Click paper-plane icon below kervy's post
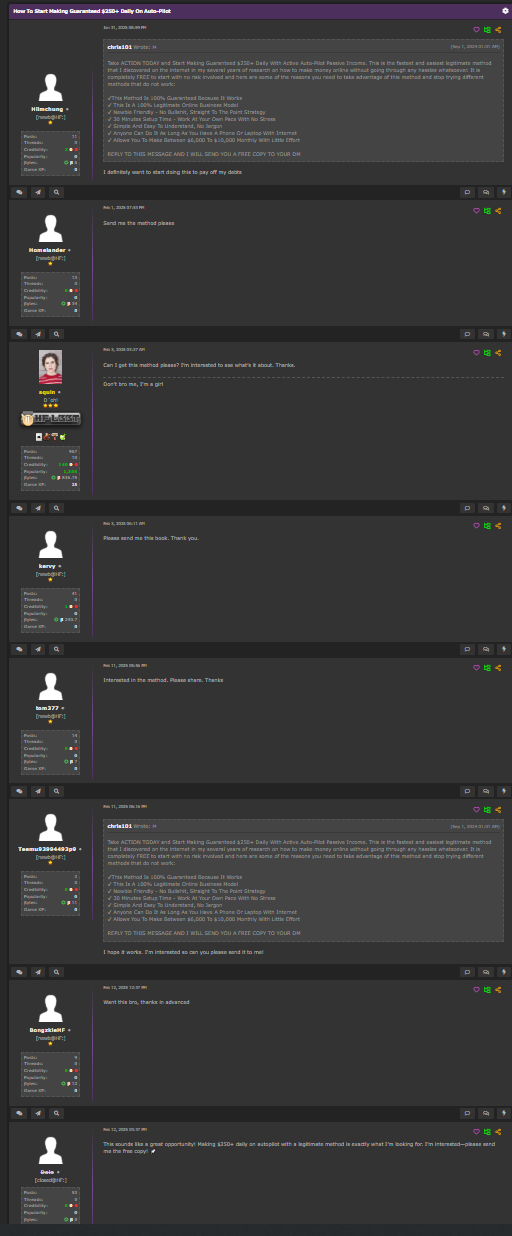 click(x=38, y=649)
